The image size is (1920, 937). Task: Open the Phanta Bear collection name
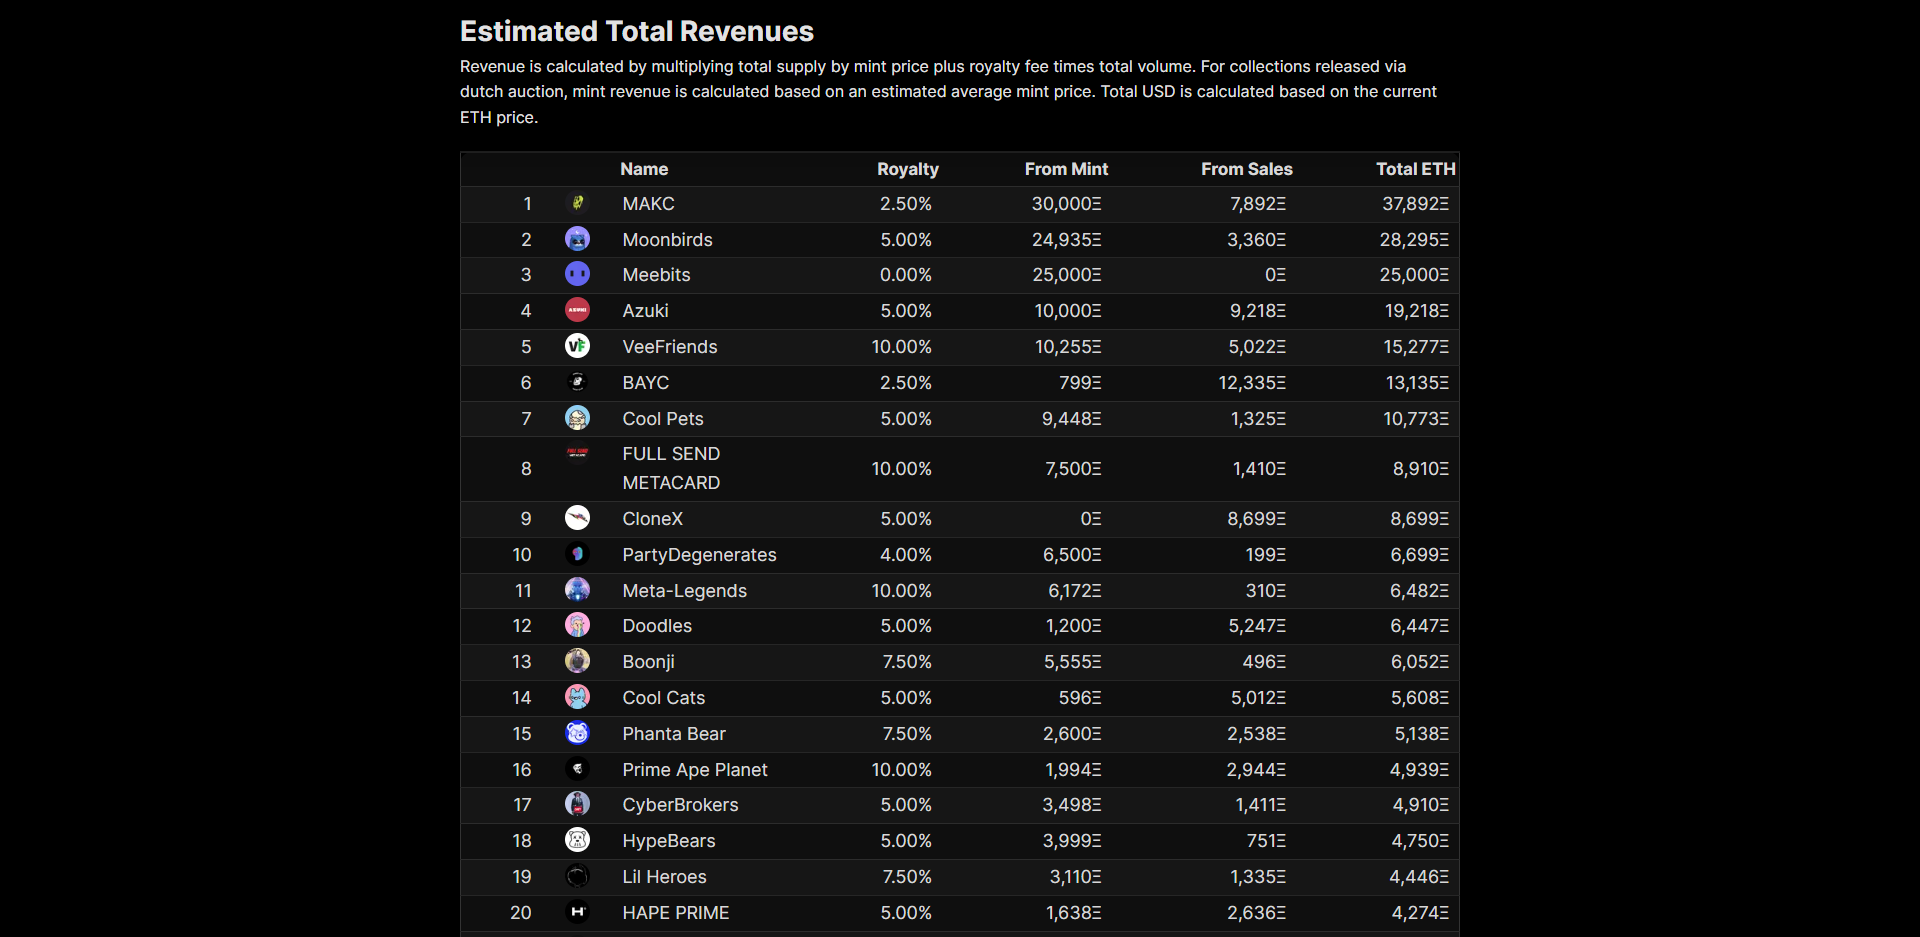674,734
